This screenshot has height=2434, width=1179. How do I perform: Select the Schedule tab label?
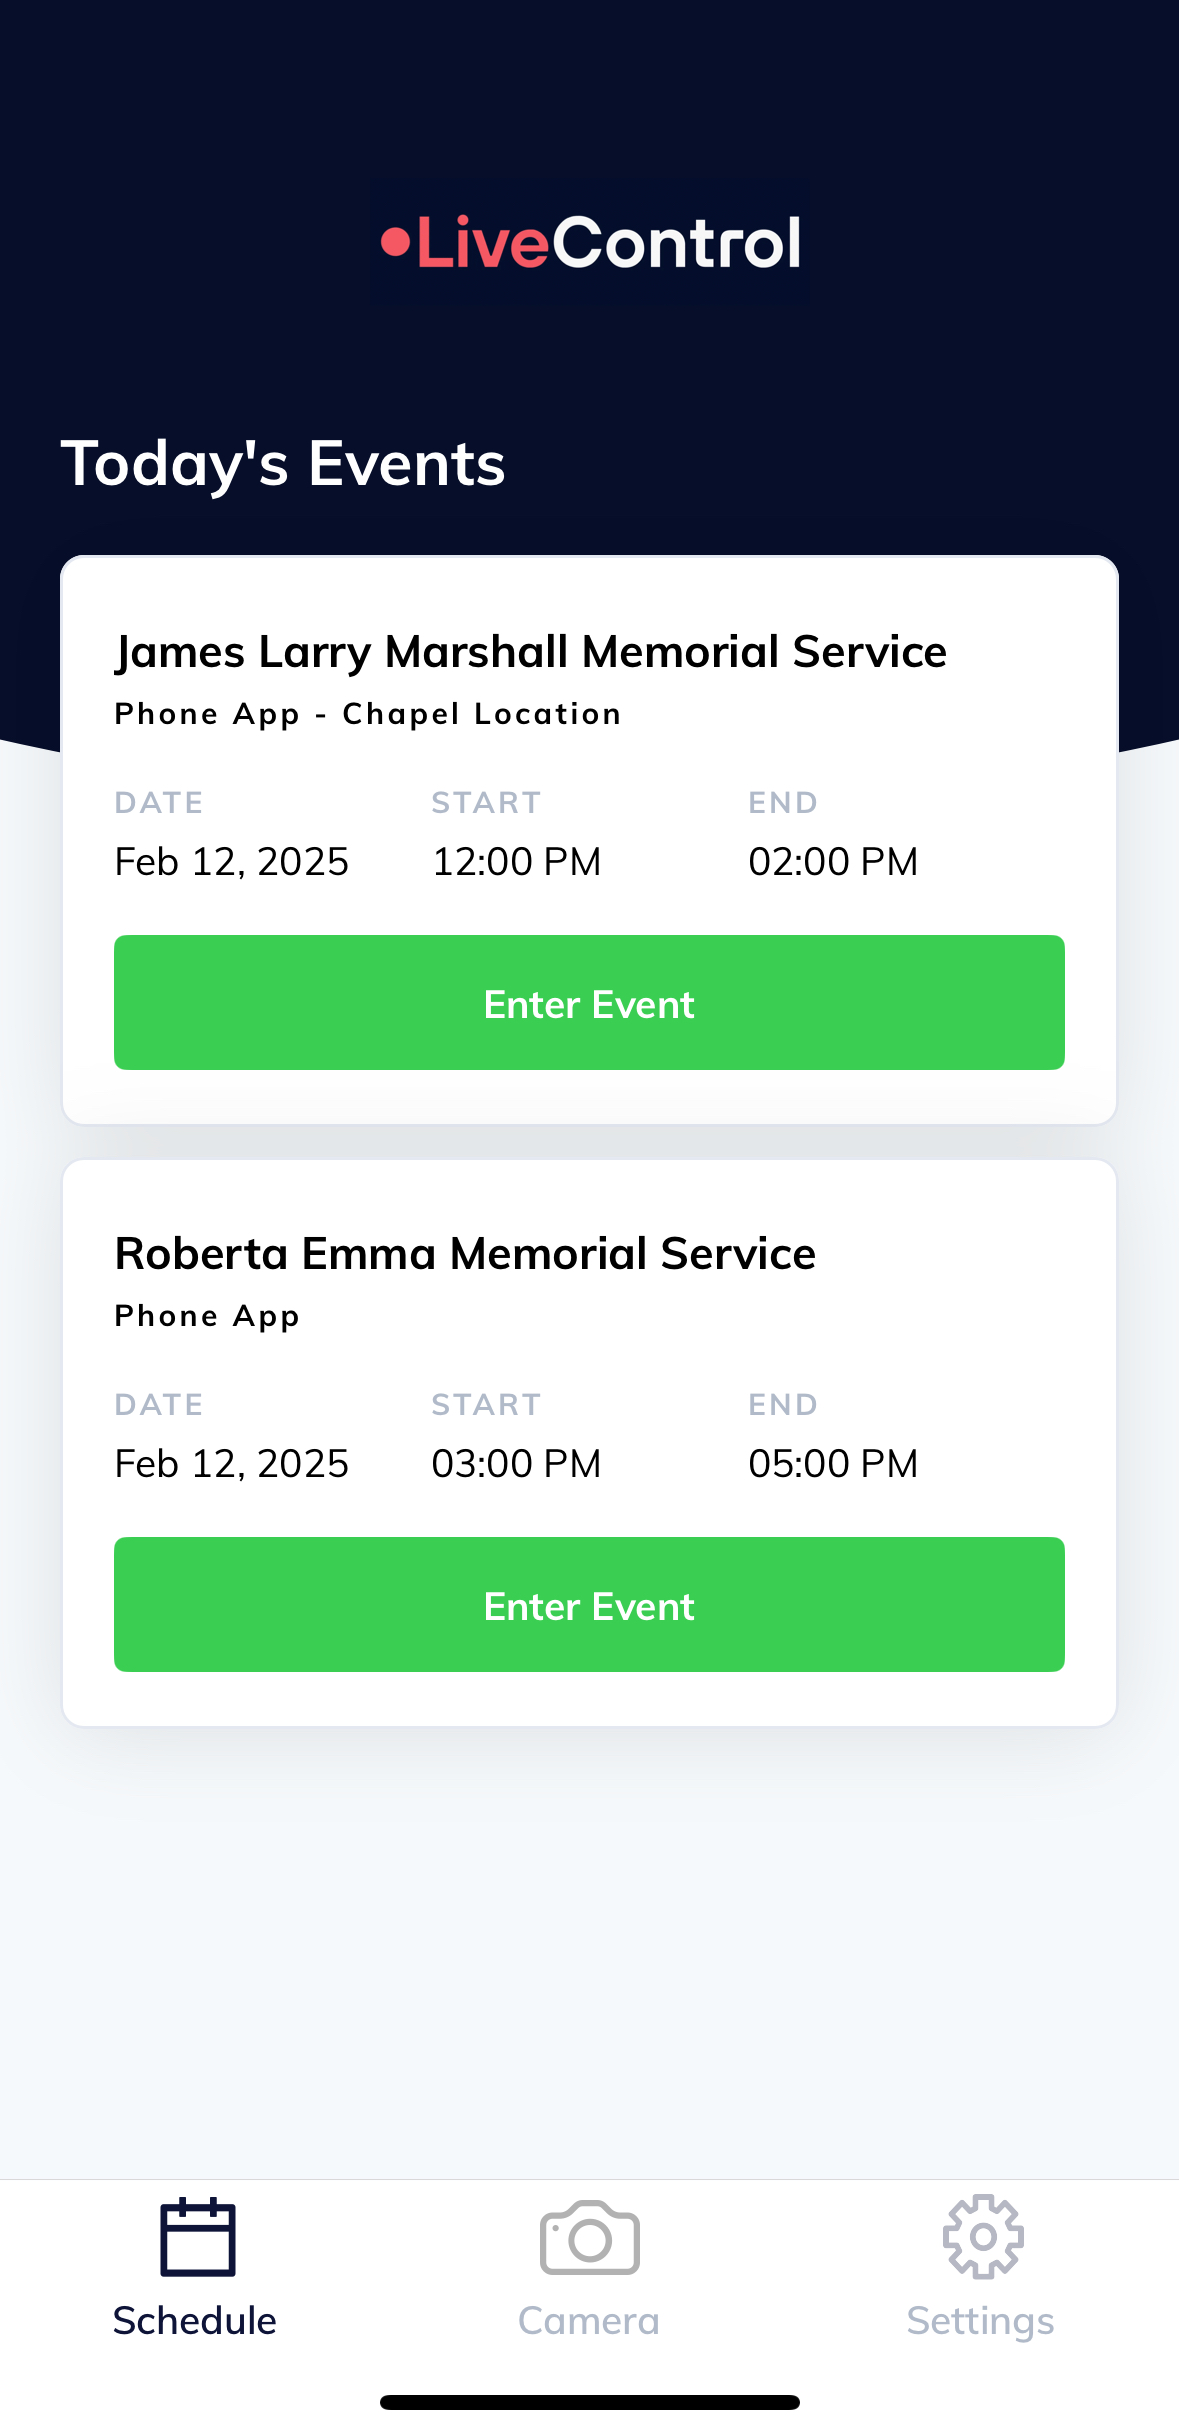pyautogui.click(x=195, y=2320)
